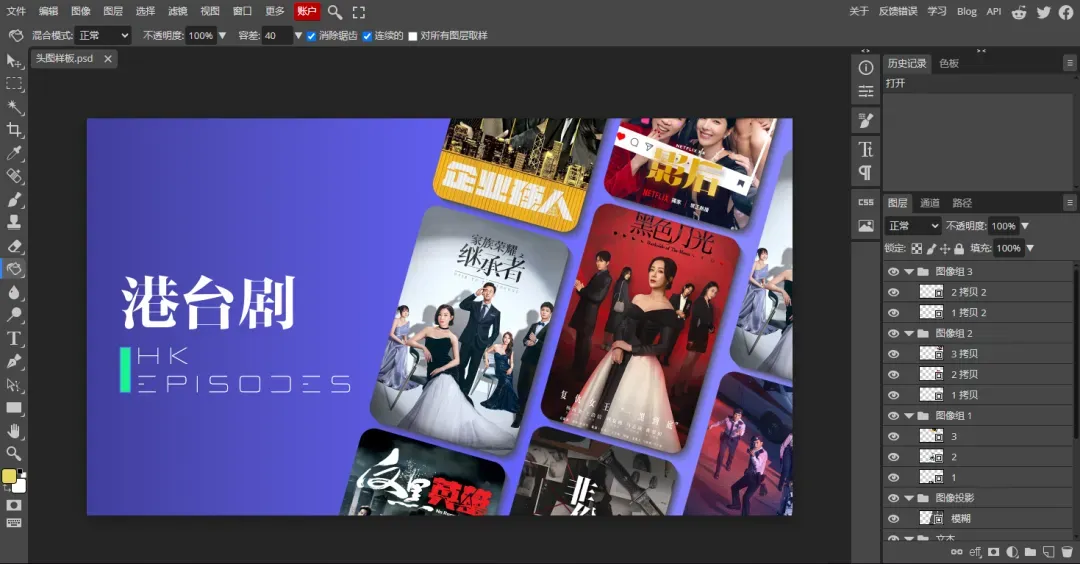1080x564 pixels.
Task: Collapse the 图像投影 folder
Action: click(x=909, y=498)
